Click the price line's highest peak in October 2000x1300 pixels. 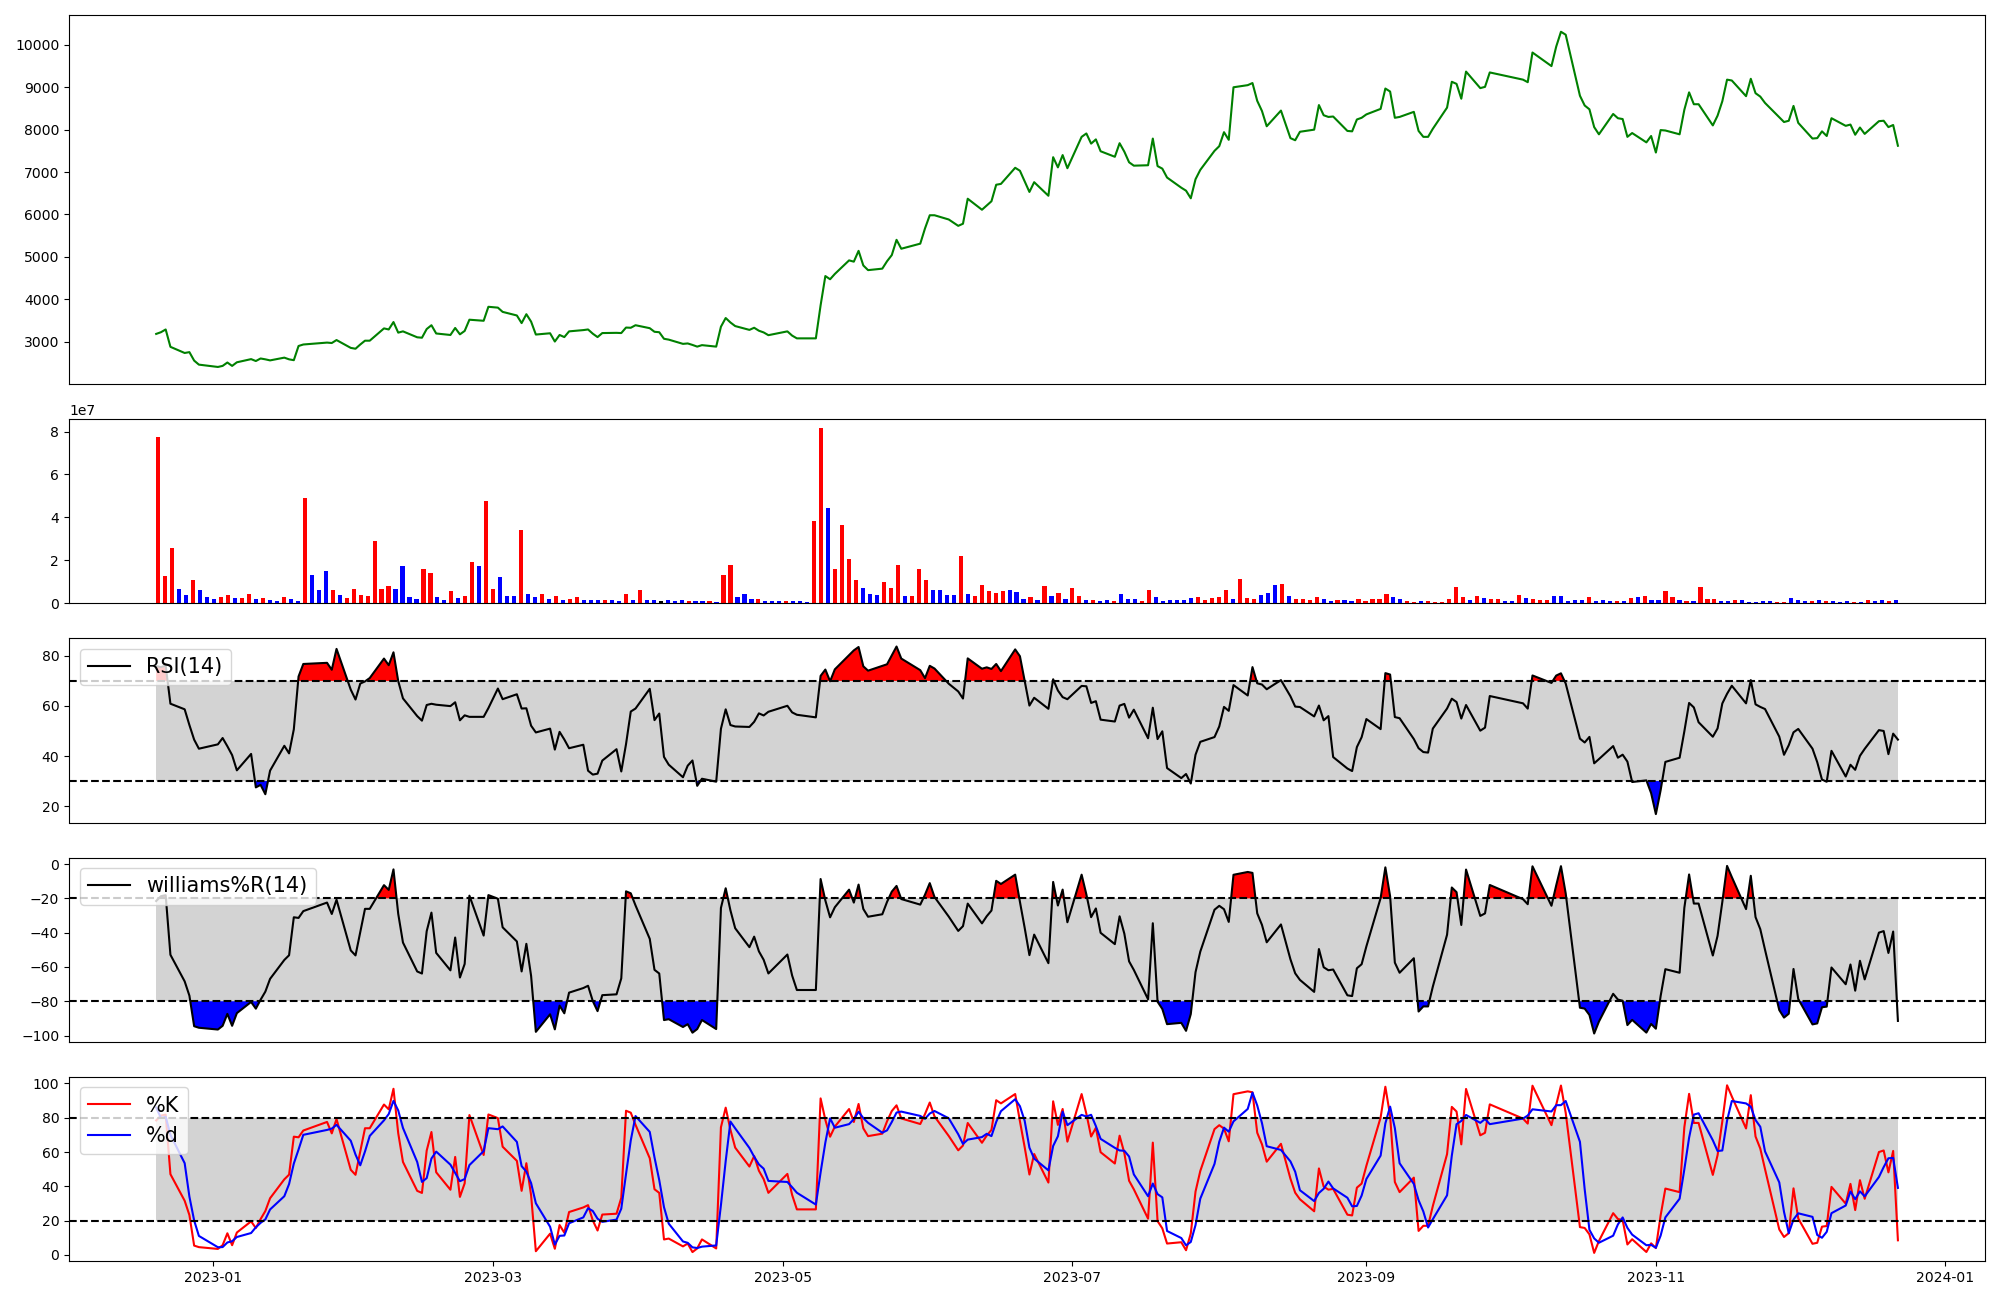(1561, 32)
